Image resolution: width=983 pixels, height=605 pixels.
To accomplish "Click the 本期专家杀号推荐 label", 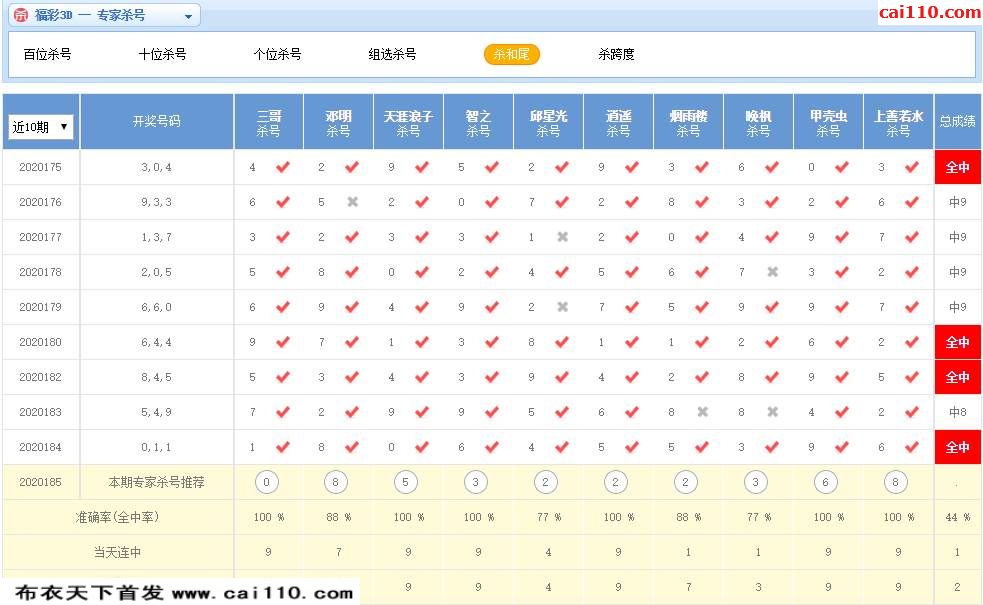I will tap(156, 482).
